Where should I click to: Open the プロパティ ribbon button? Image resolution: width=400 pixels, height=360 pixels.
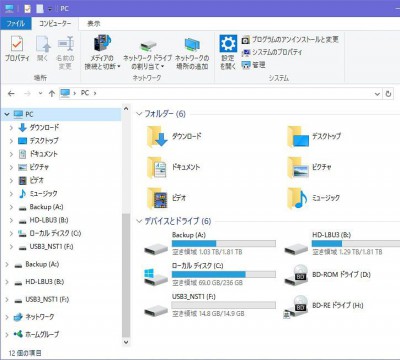tap(17, 49)
